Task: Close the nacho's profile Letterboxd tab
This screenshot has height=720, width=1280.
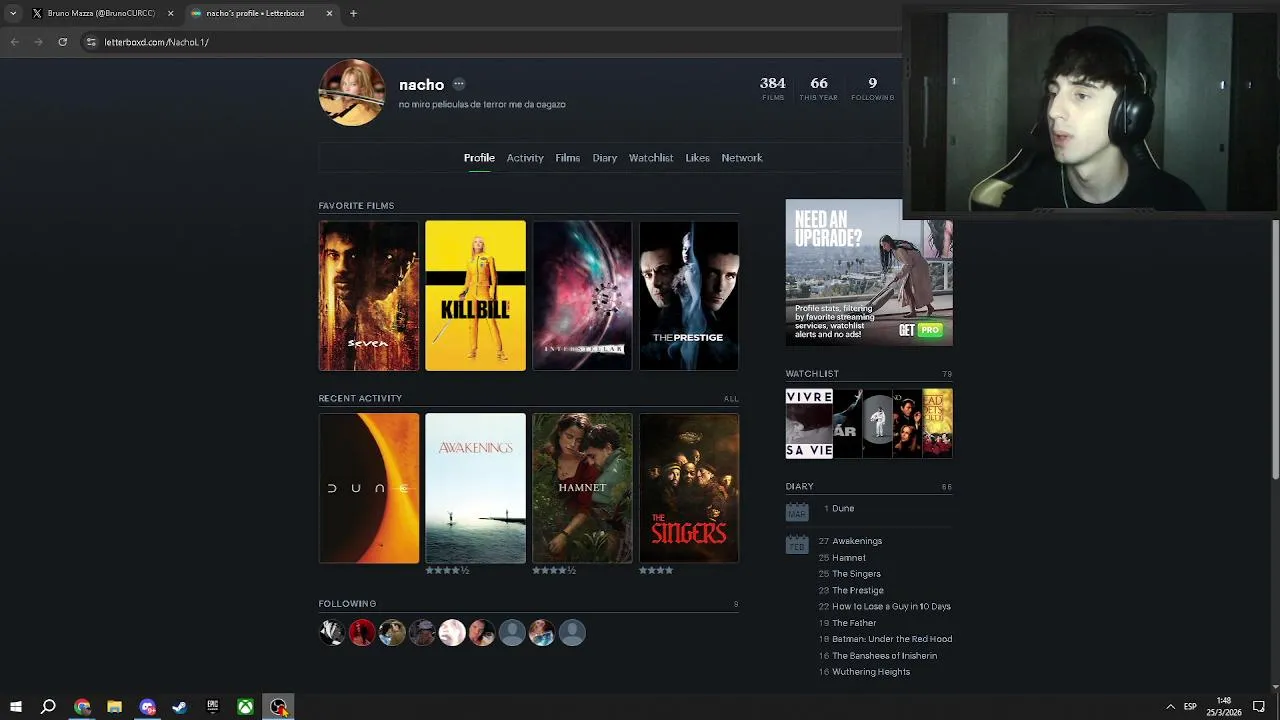Action: coord(329,13)
